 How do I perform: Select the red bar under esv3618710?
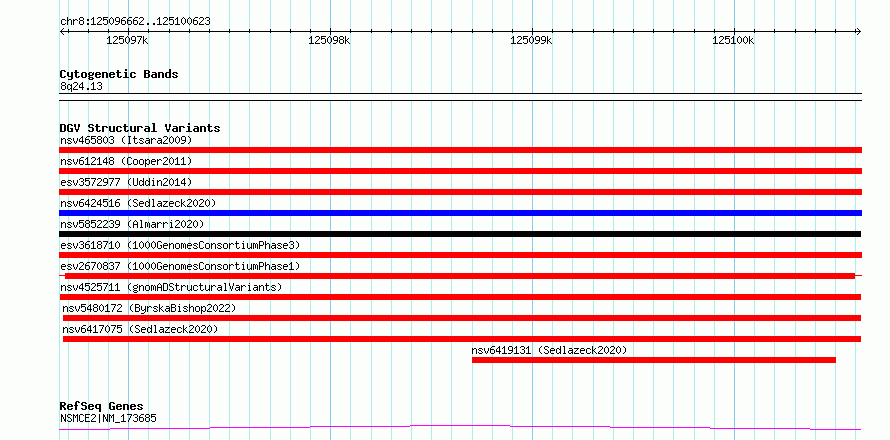[x=460, y=255]
